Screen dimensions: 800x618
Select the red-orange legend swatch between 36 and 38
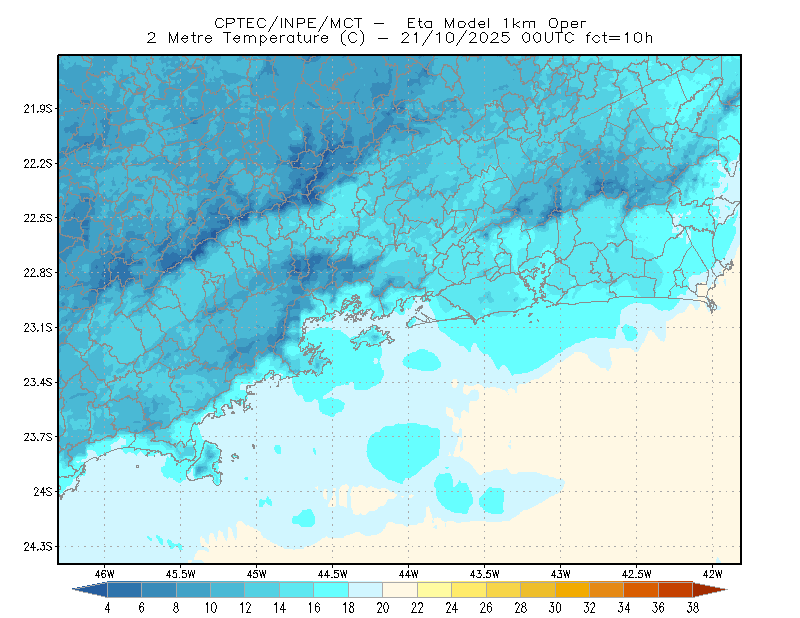pyautogui.click(x=676, y=590)
